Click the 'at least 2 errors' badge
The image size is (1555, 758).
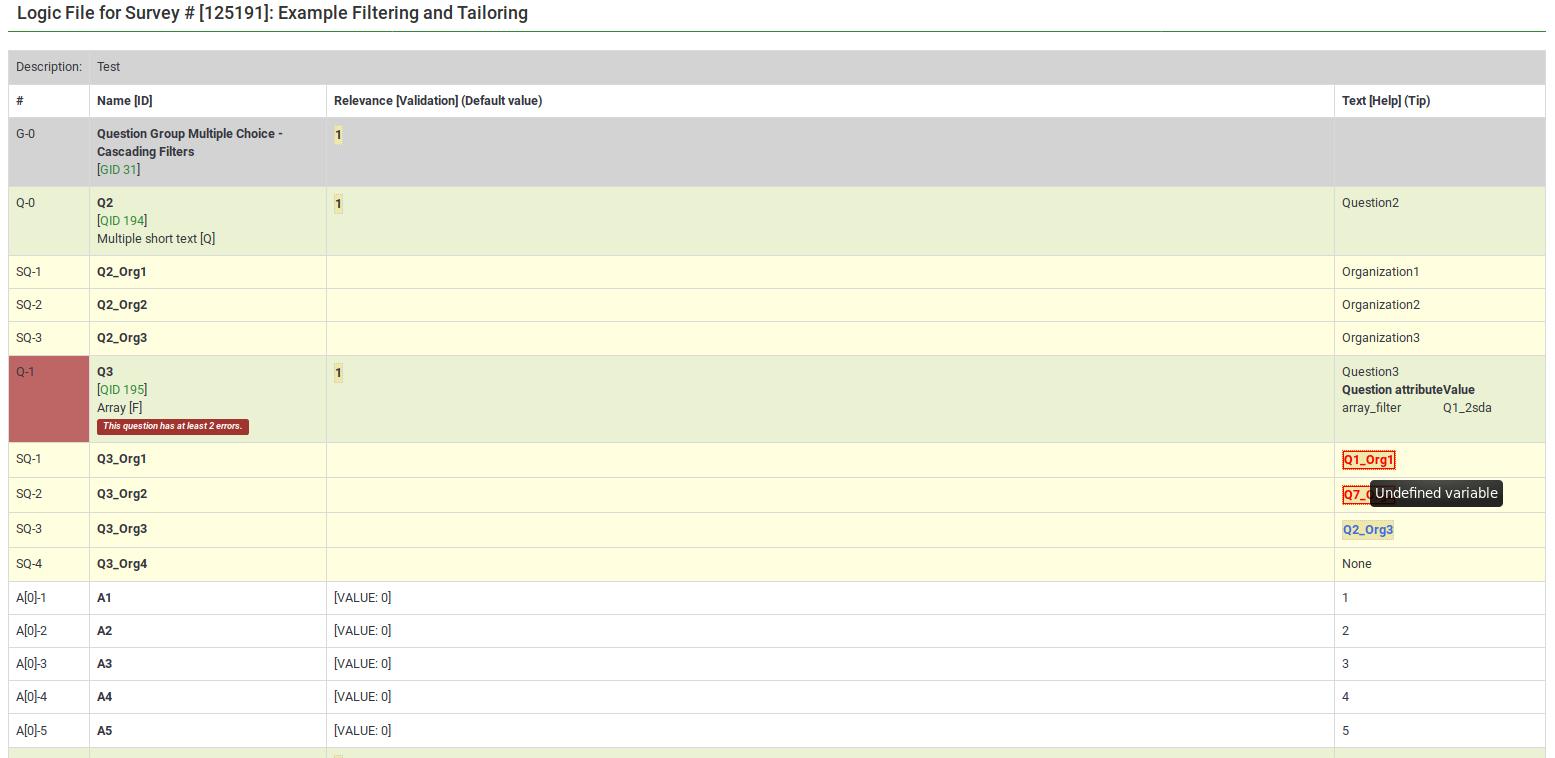click(x=172, y=427)
